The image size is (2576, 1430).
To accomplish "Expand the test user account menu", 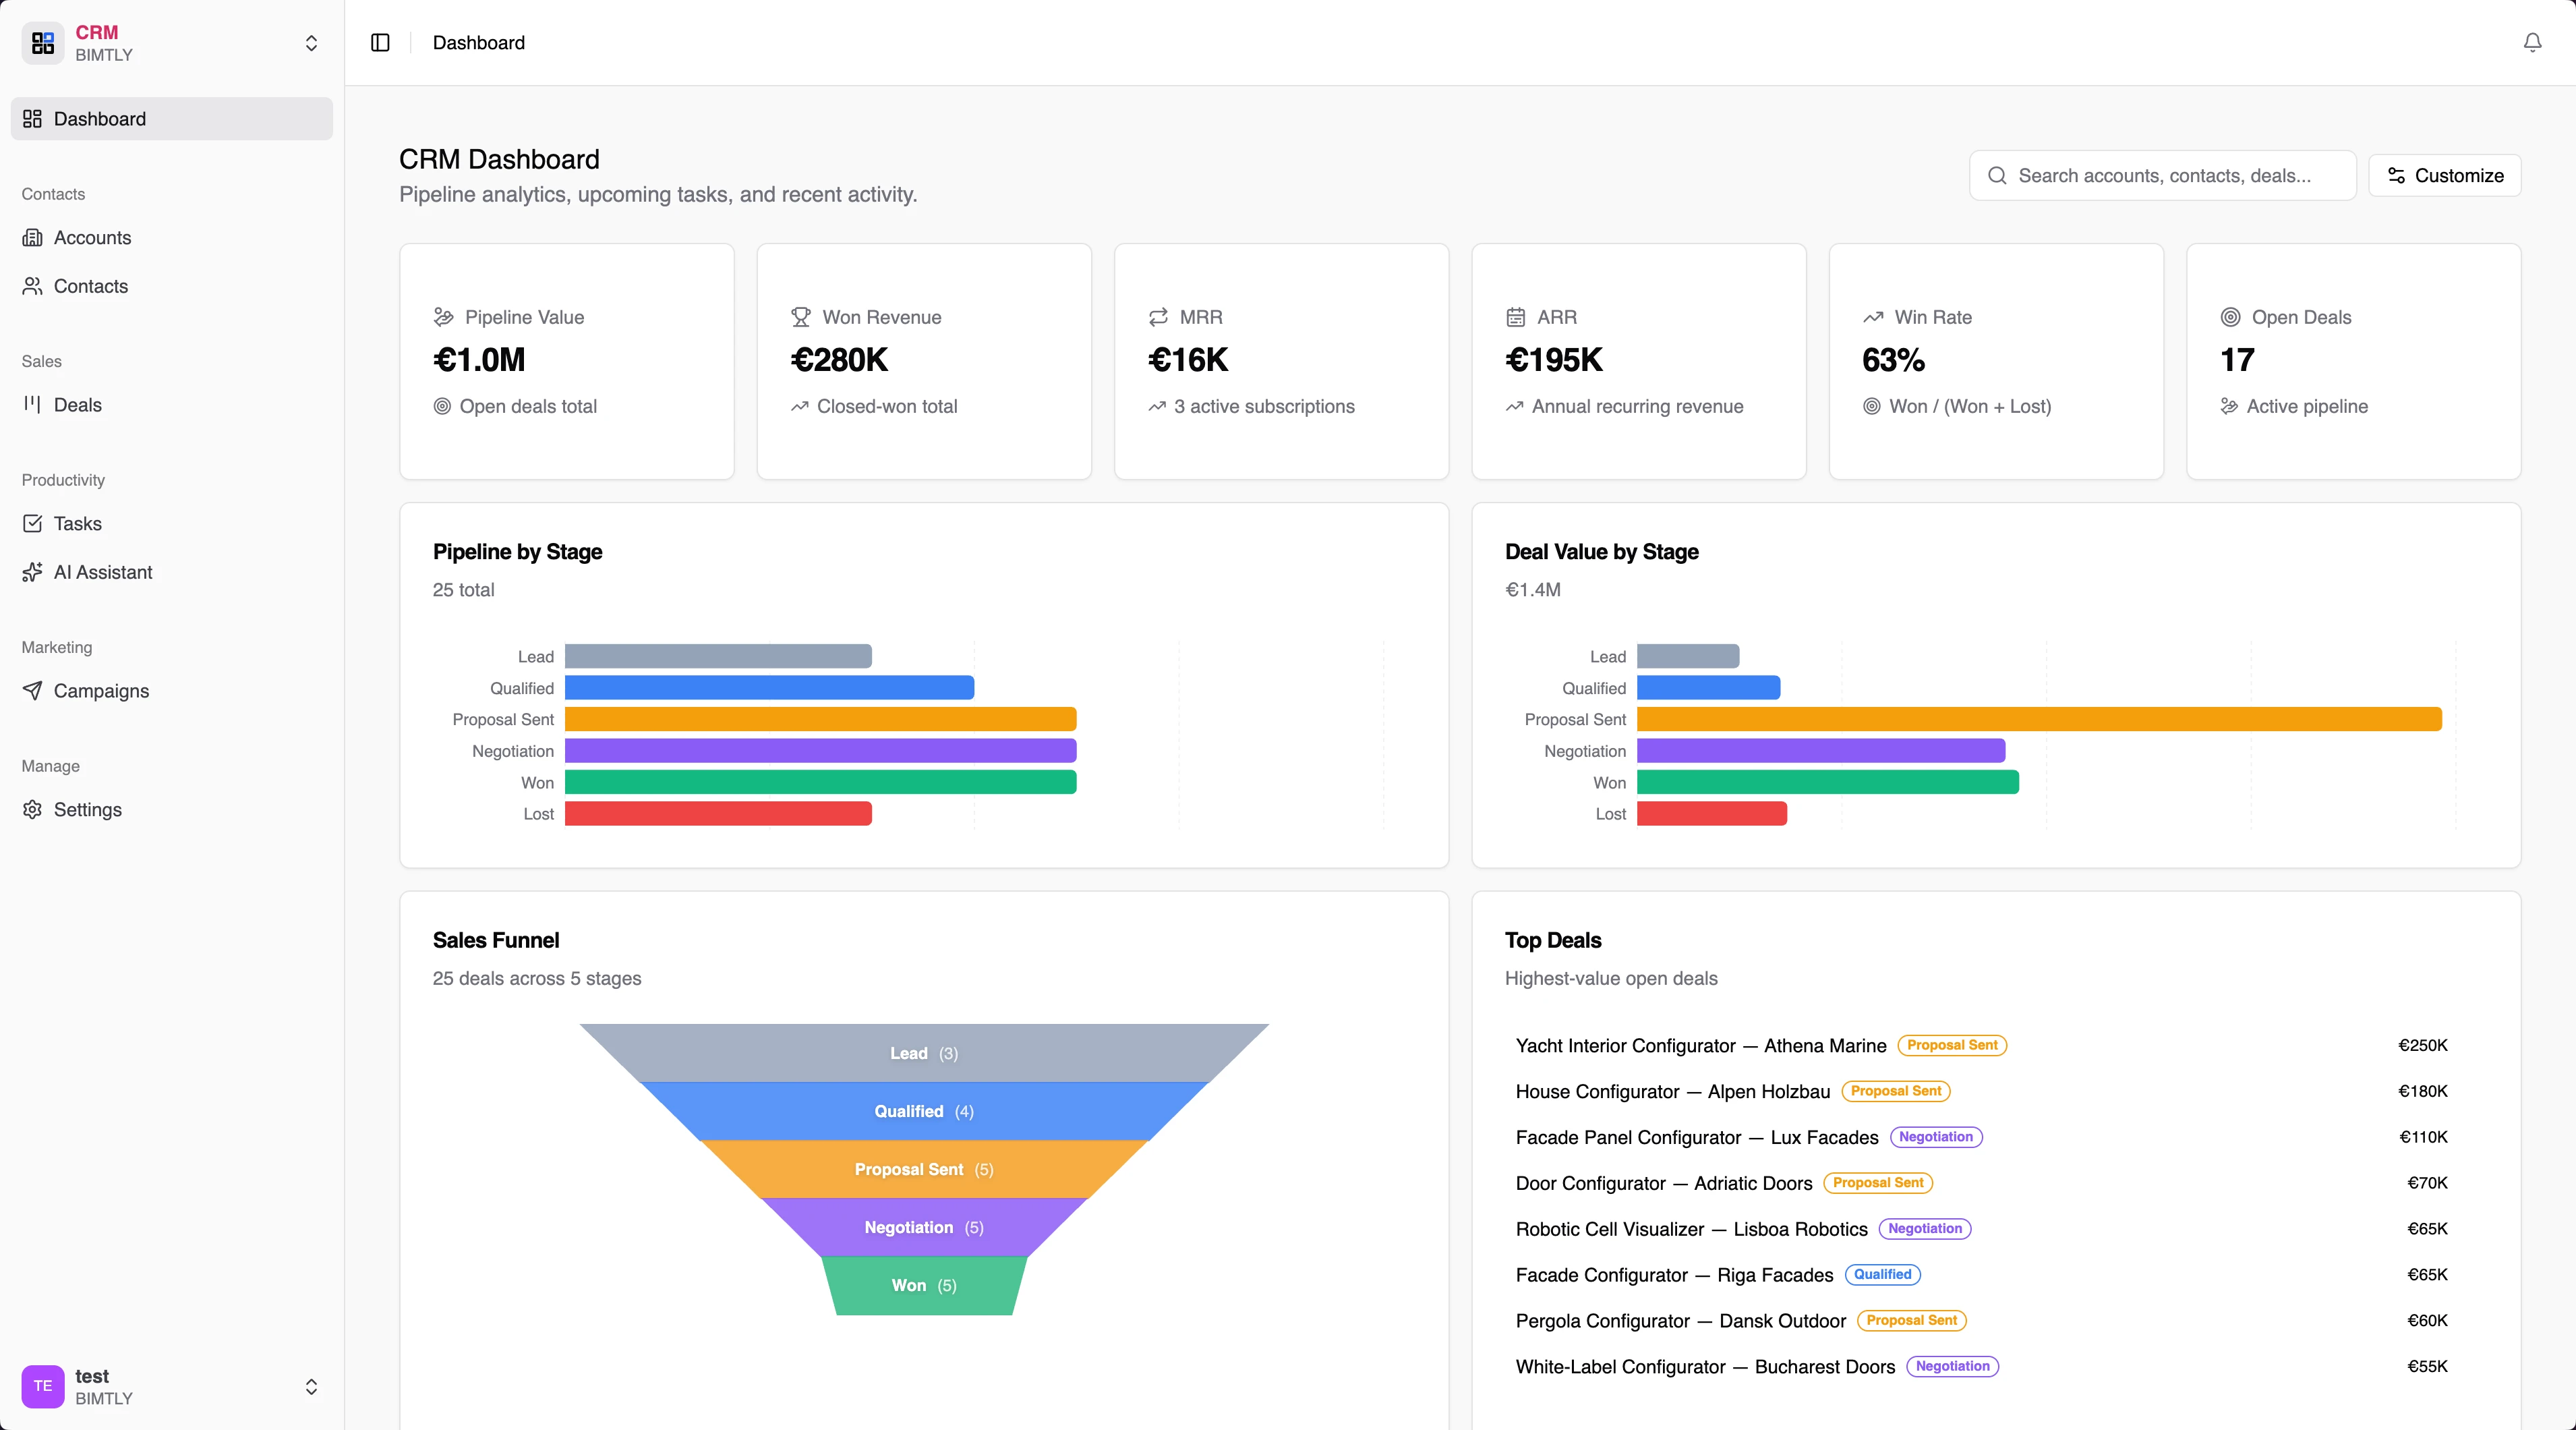I will (x=311, y=1386).
